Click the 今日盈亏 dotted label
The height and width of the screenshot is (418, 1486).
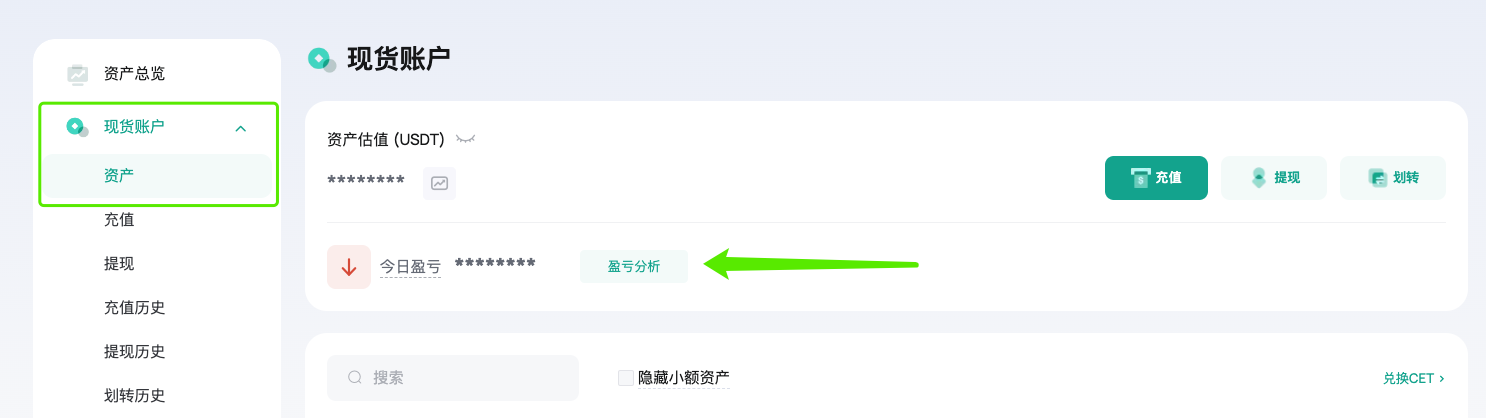point(410,267)
